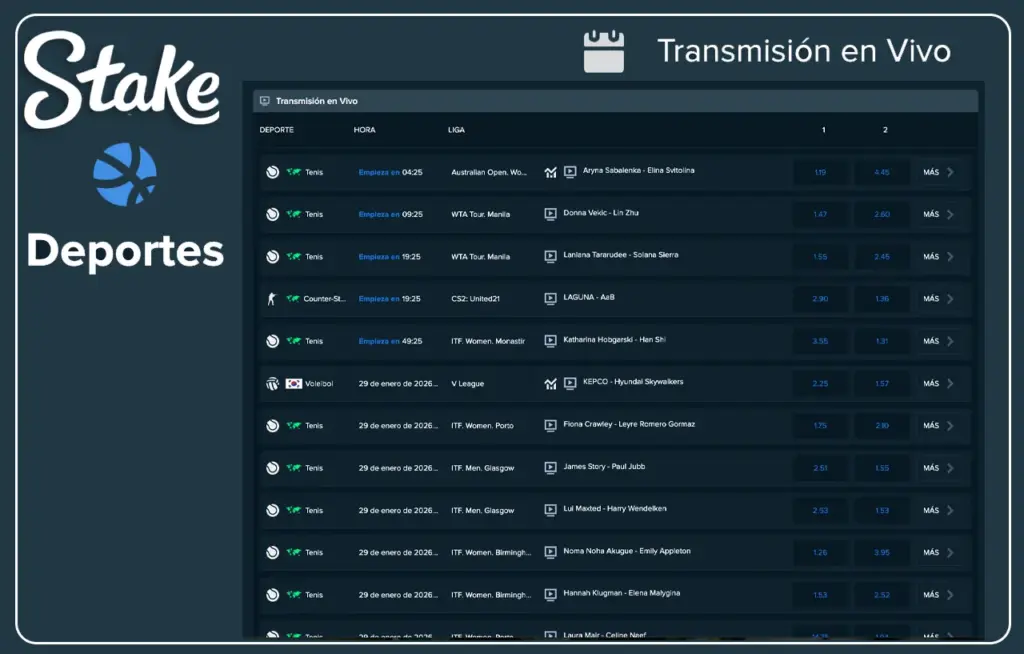Click the Counter-Strike sport icon in LAGUNA row
This screenshot has height=654, width=1024.
point(272,299)
